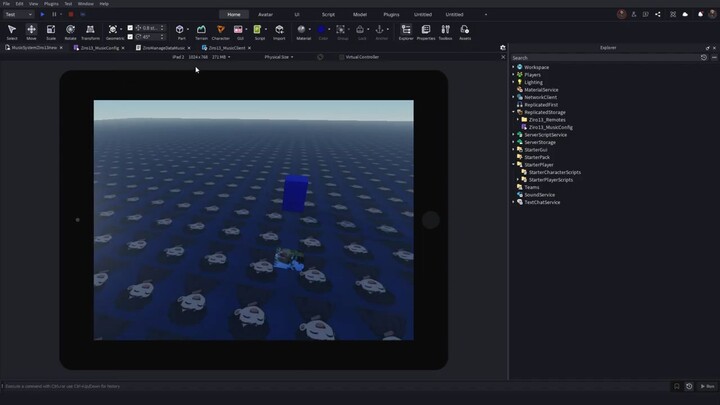This screenshot has height=405, width=720.
Task: Open the Properties panel
Action: [426, 32]
